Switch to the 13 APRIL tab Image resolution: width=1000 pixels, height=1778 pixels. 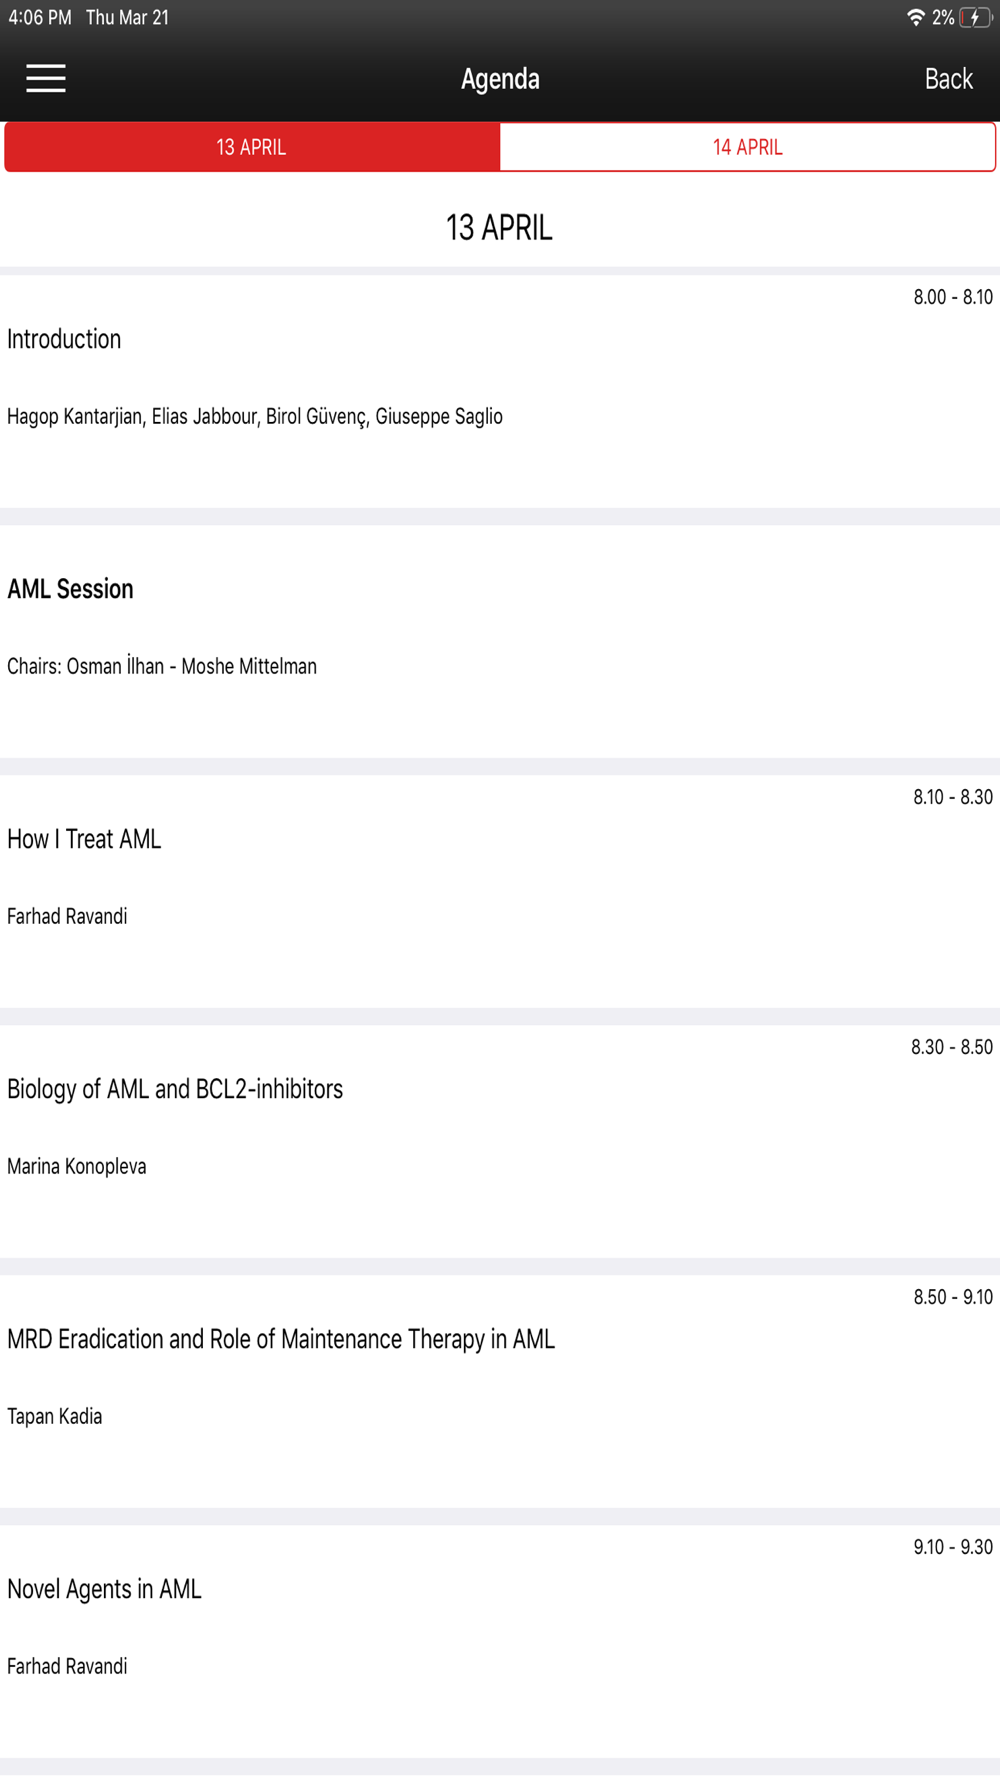(252, 147)
